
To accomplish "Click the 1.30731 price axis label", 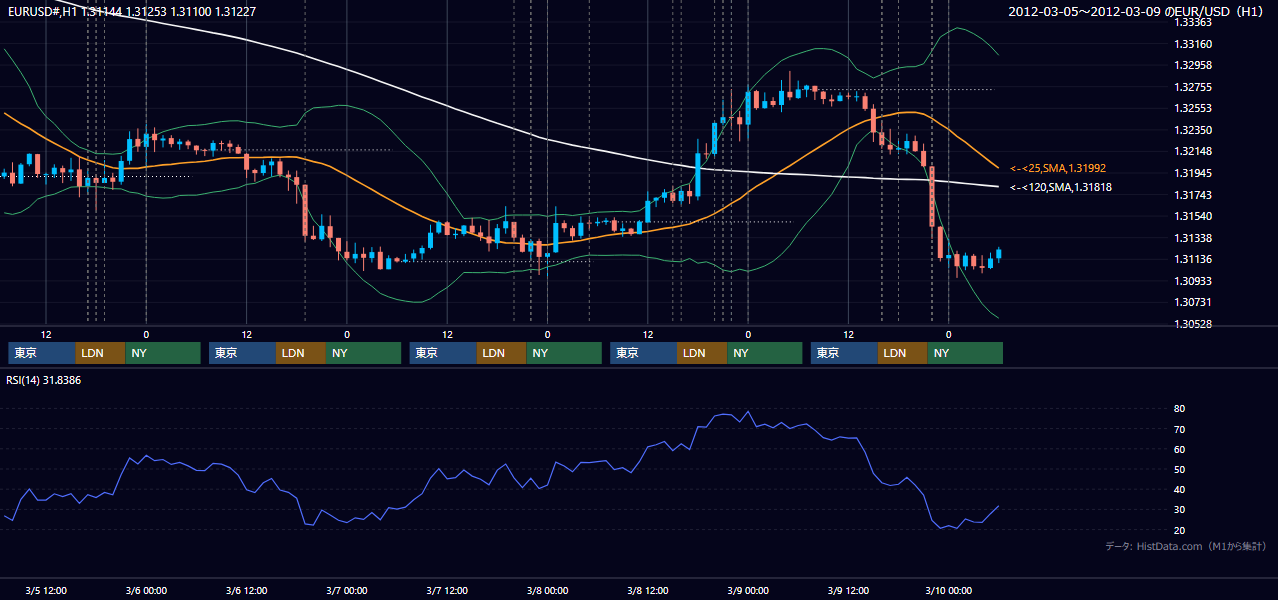I will (1193, 302).
